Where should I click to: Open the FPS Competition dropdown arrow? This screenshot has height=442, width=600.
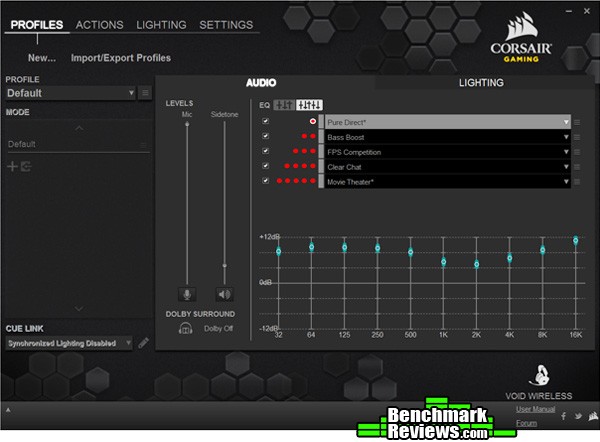[566, 152]
